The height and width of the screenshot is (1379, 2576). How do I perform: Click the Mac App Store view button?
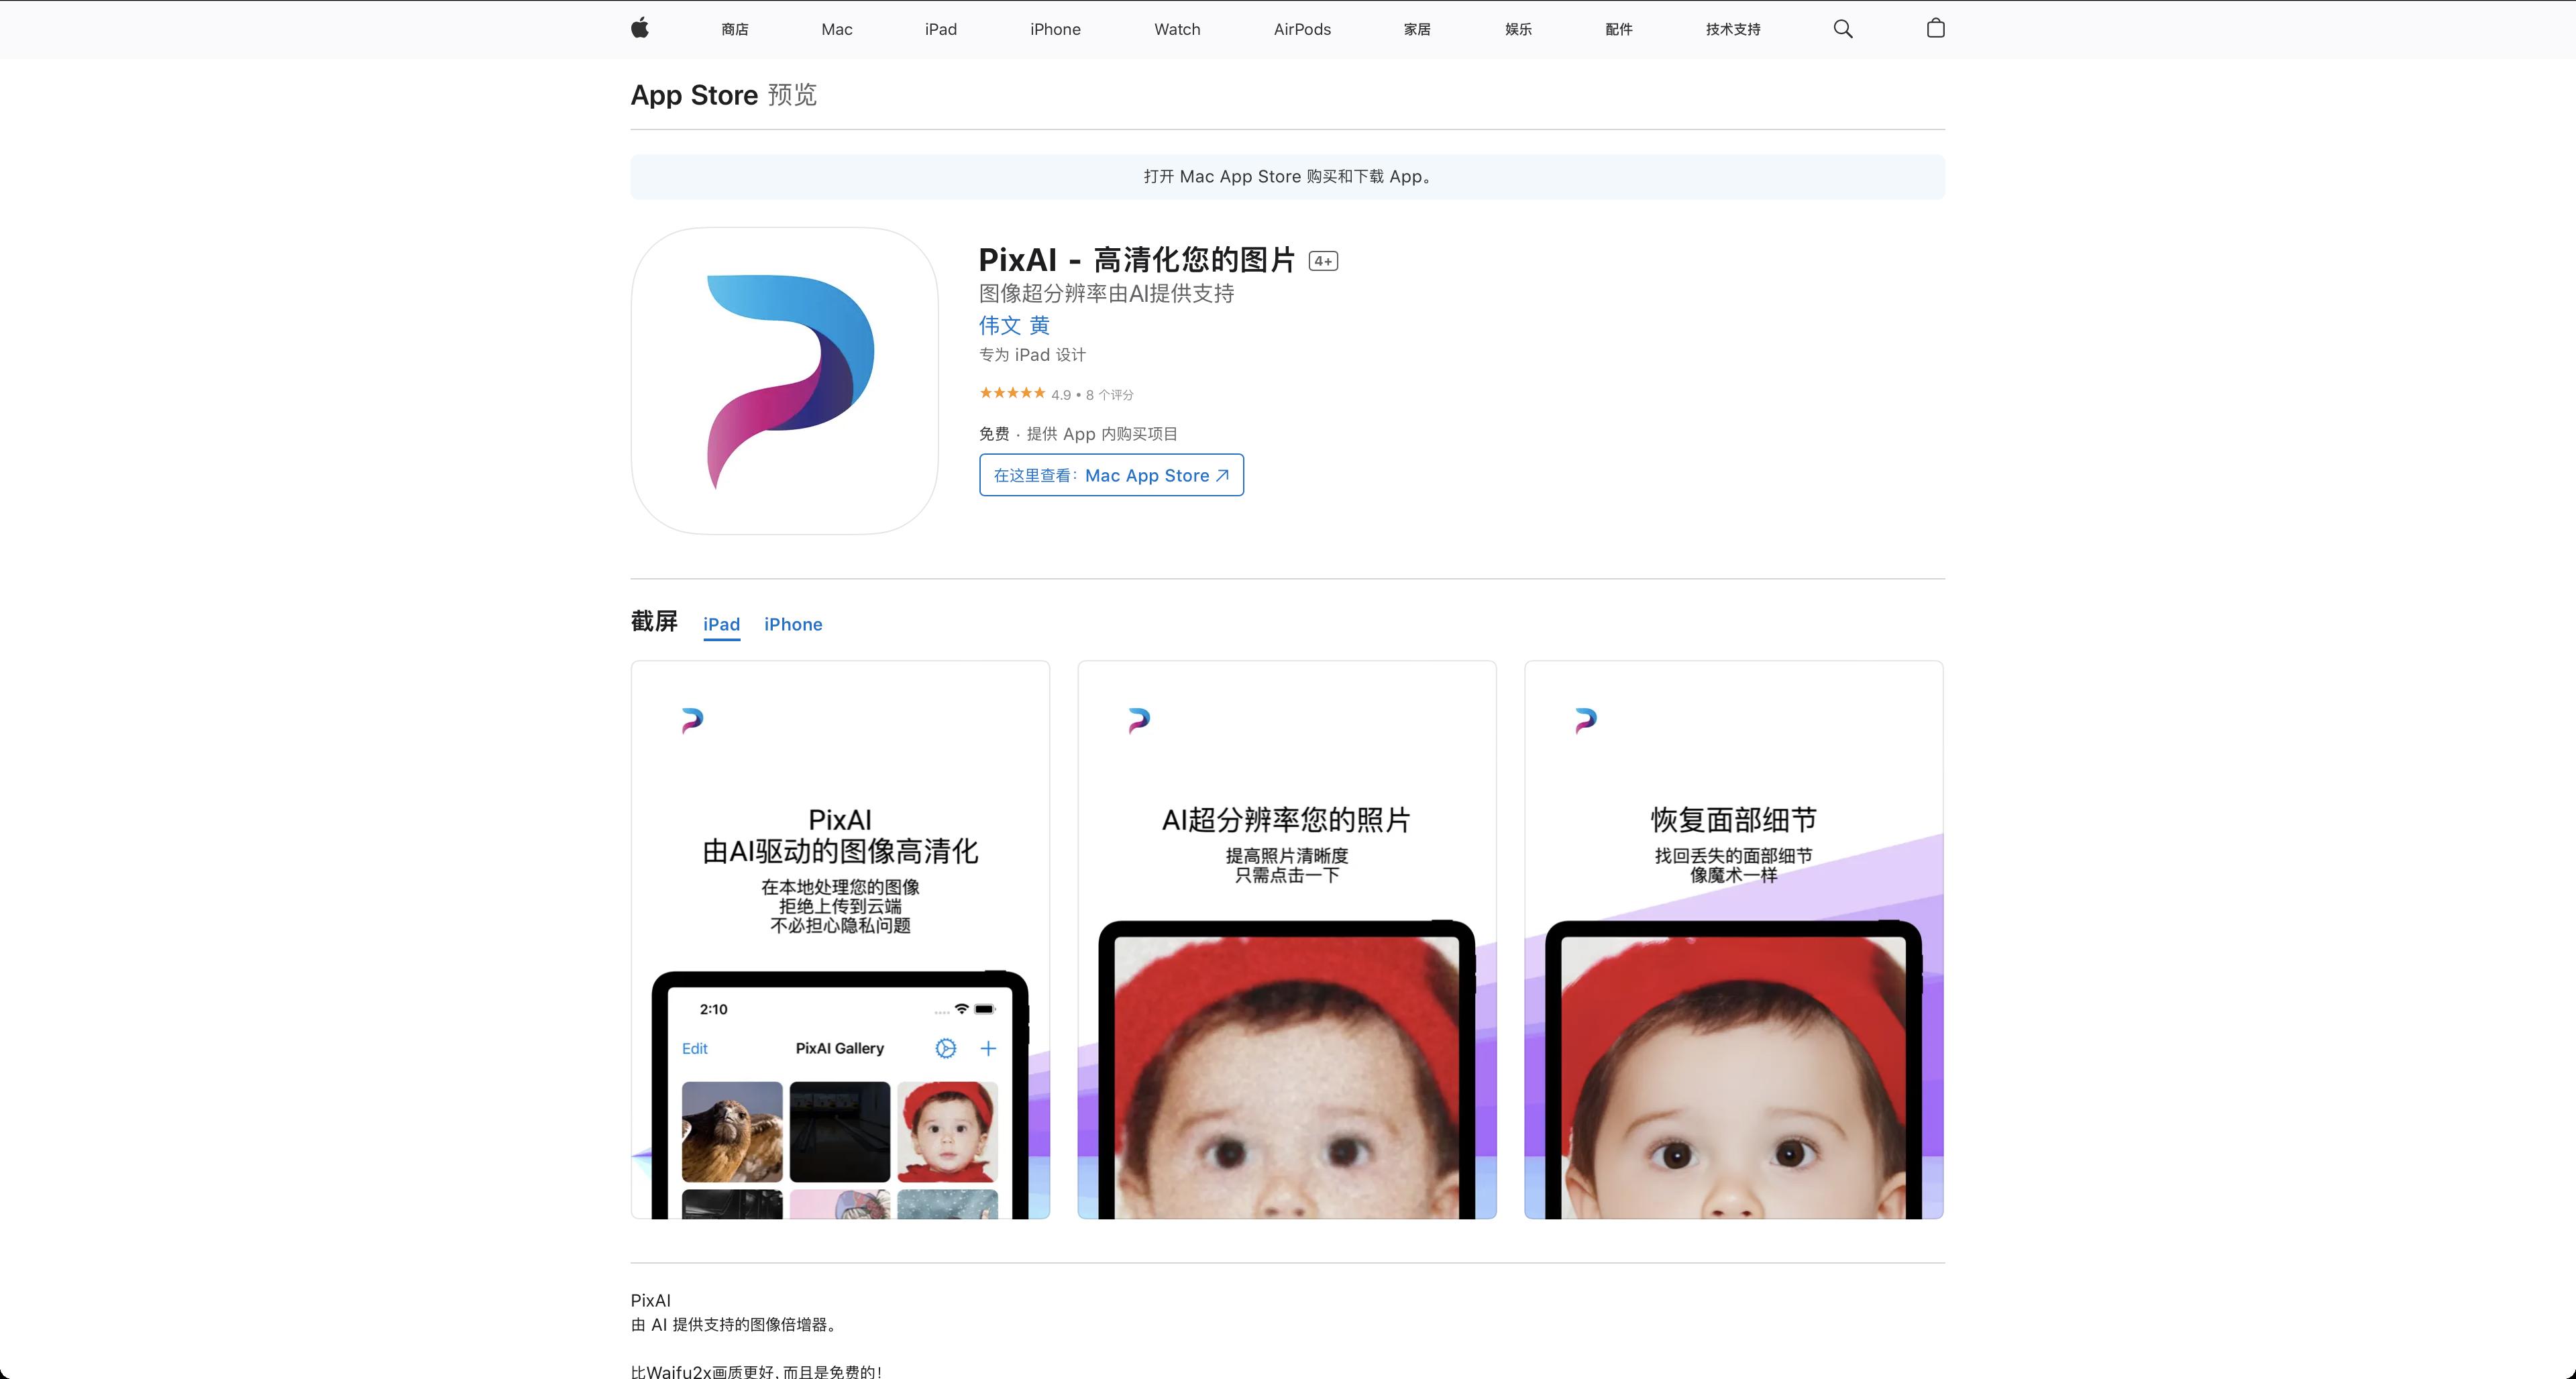(x=1111, y=475)
